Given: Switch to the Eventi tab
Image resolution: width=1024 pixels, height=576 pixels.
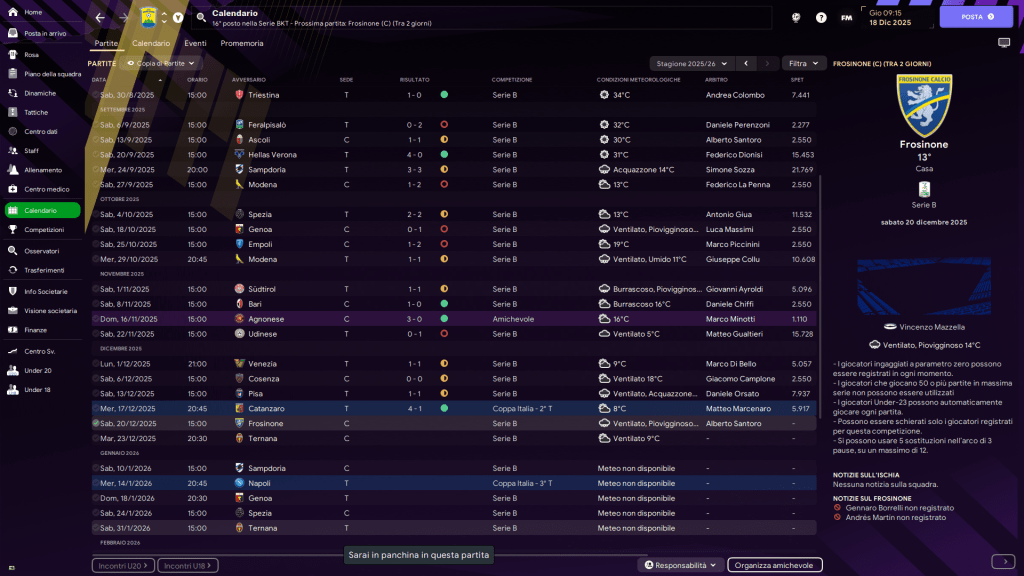Looking at the screenshot, I should pos(195,44).
